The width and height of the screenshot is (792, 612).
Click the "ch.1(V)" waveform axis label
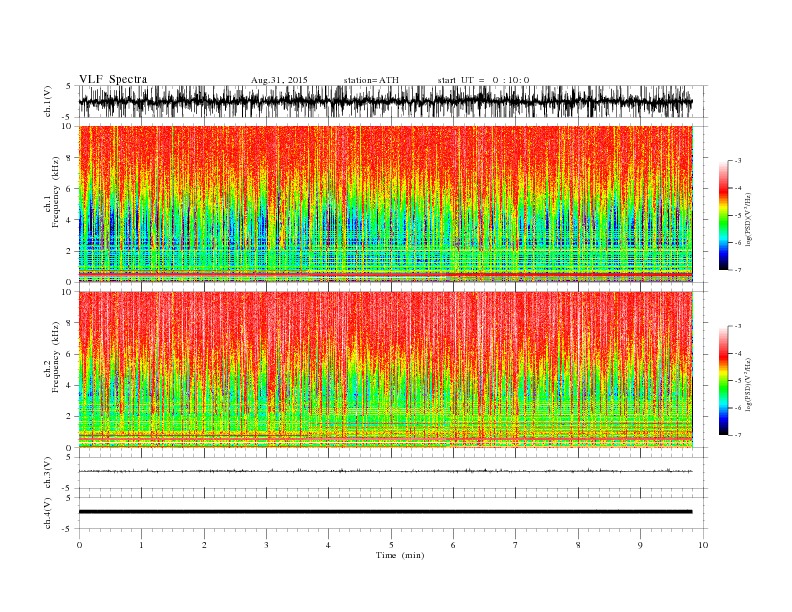pos(48,101)
